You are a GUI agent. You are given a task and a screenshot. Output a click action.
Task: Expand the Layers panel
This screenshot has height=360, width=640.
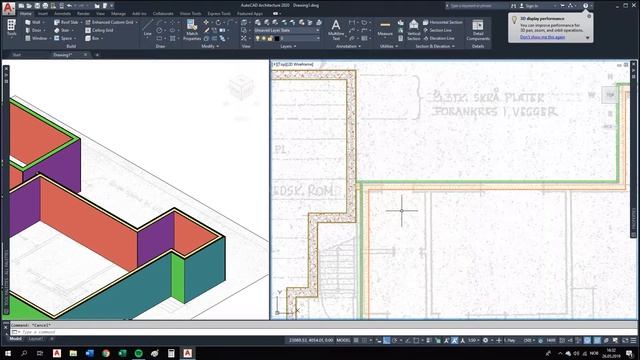[288, 46]
